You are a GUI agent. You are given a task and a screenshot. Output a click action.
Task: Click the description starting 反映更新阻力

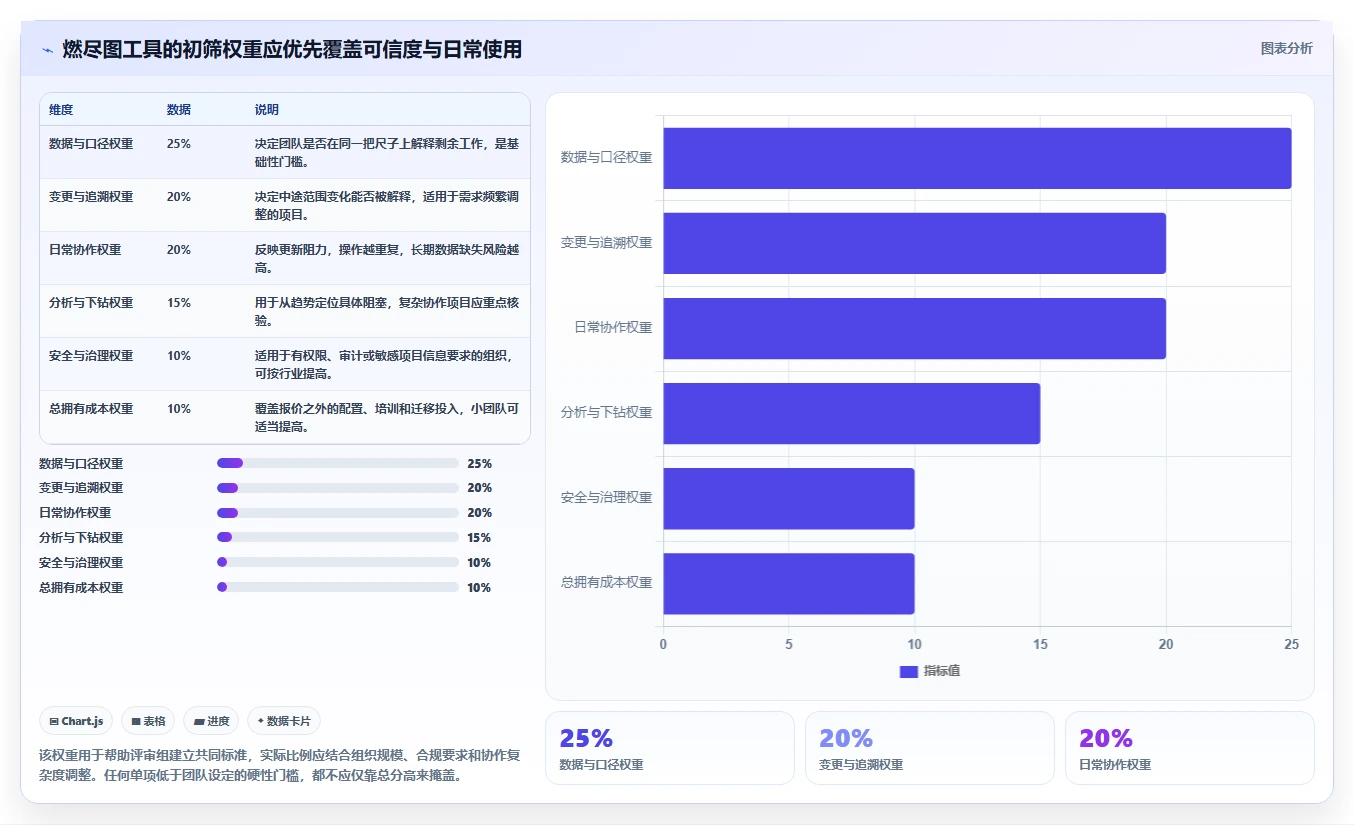coord(387,259)
